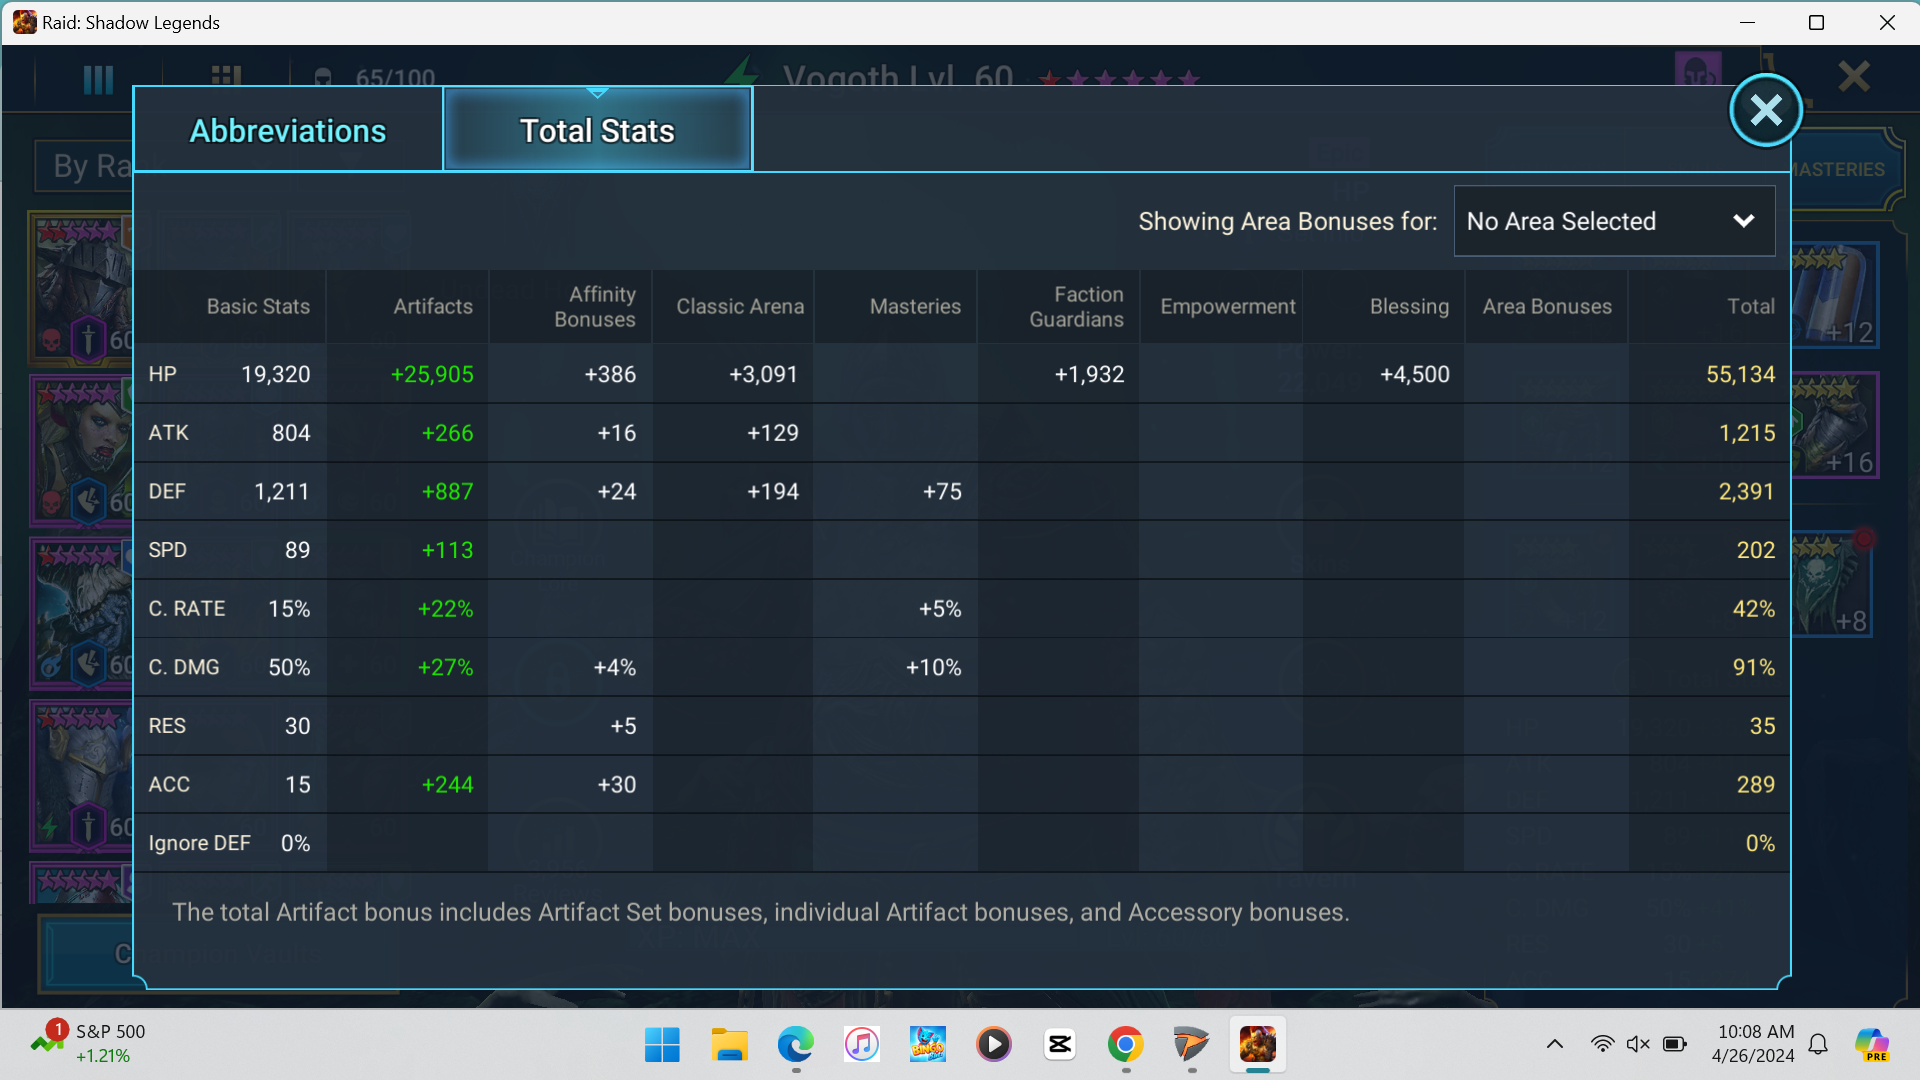Open Copilot preview icon in taskbar
Screen dimensions: 1920x1080
(x=1872, y=1045)
